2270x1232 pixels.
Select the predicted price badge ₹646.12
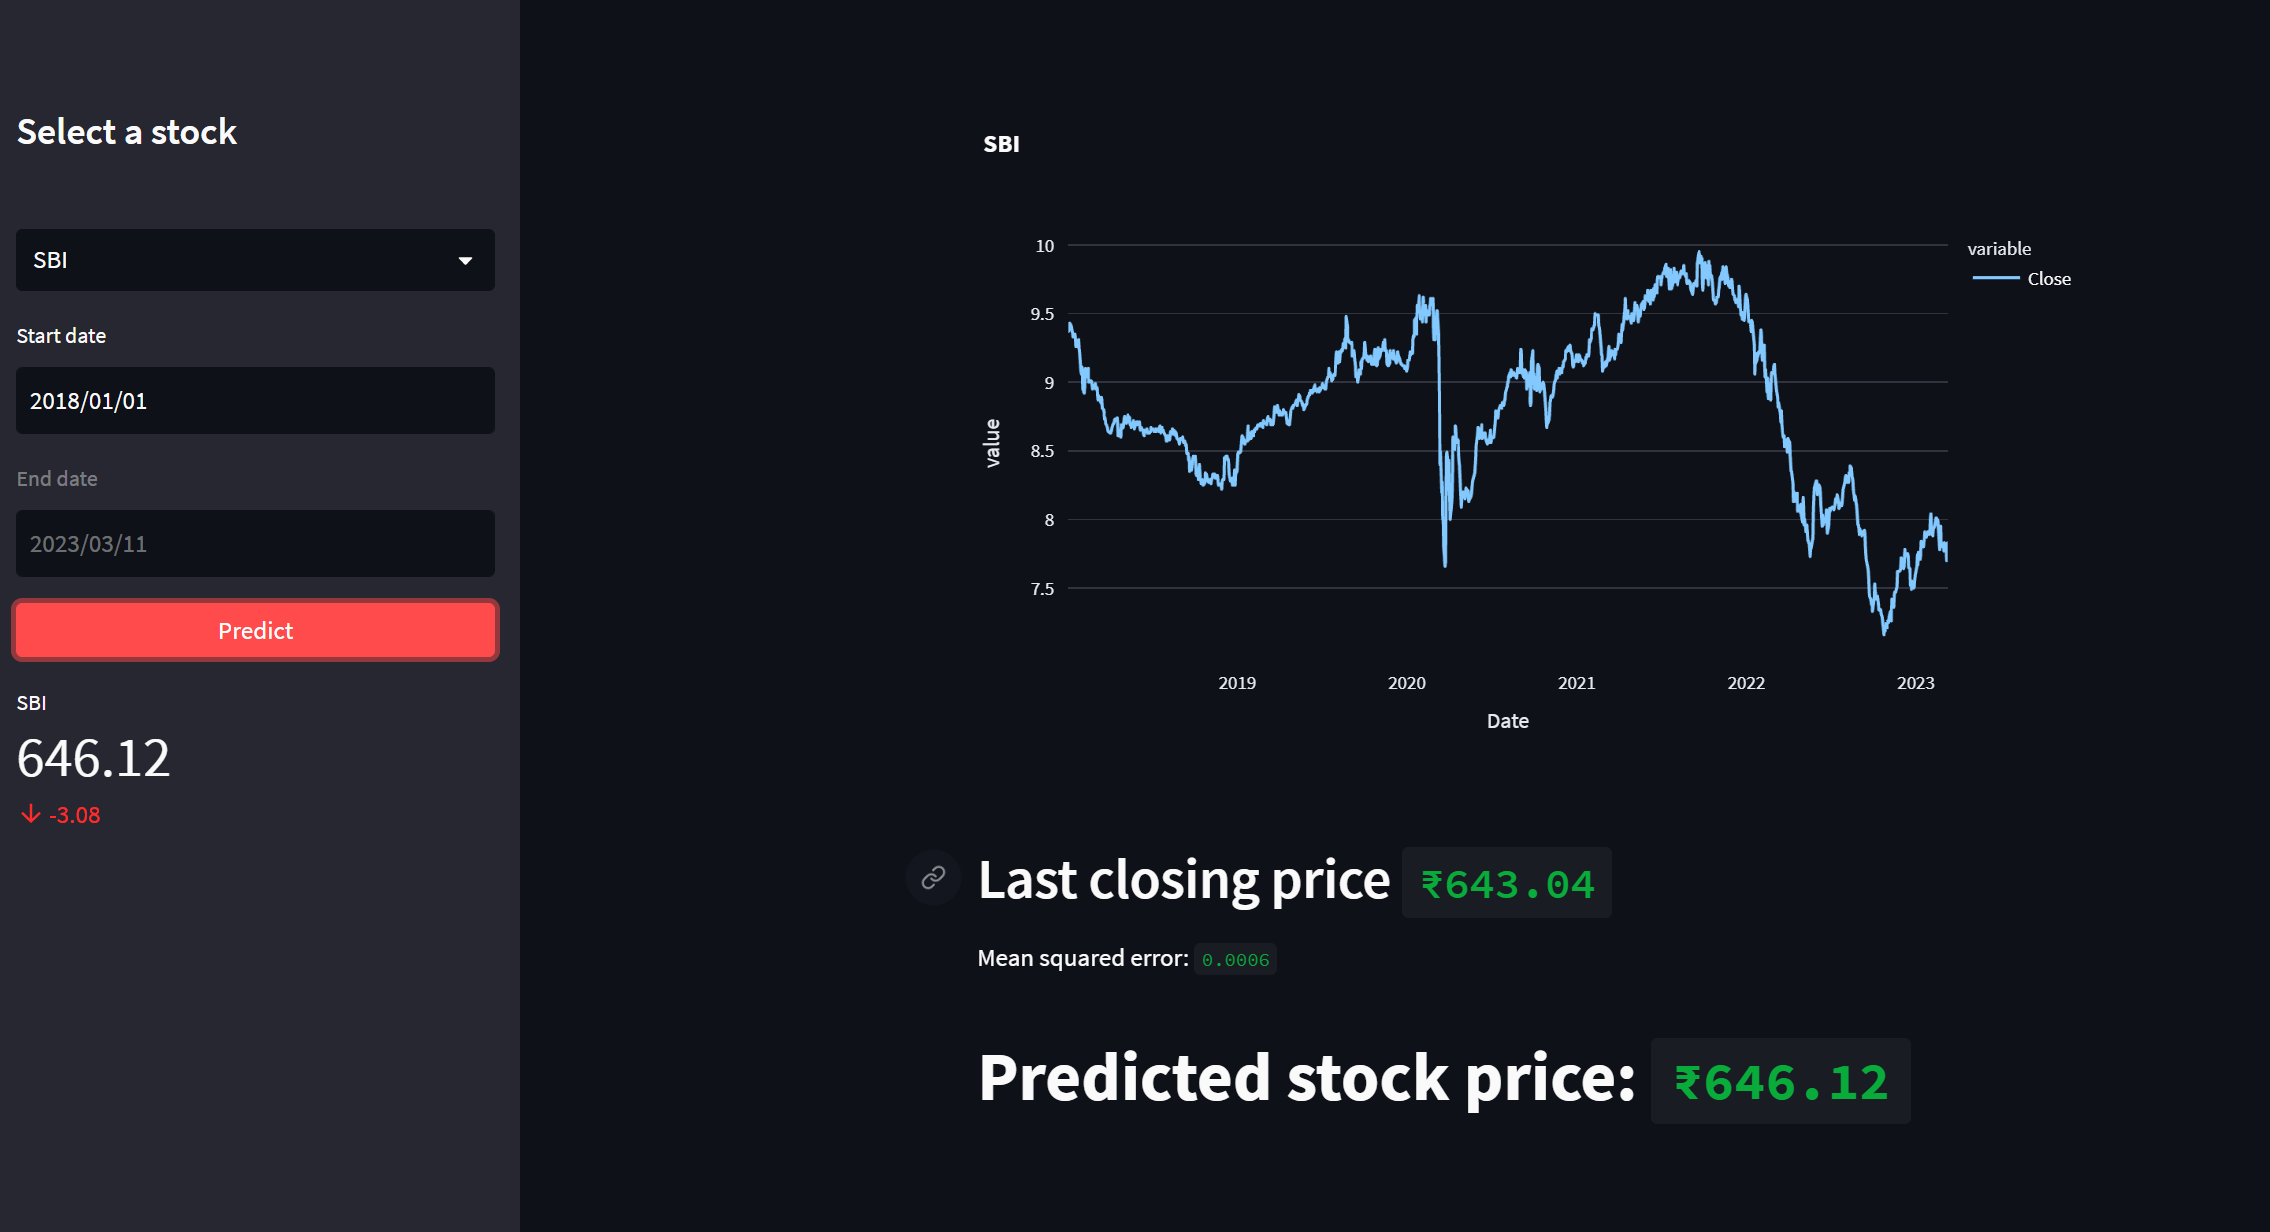coord(1780,1080)
